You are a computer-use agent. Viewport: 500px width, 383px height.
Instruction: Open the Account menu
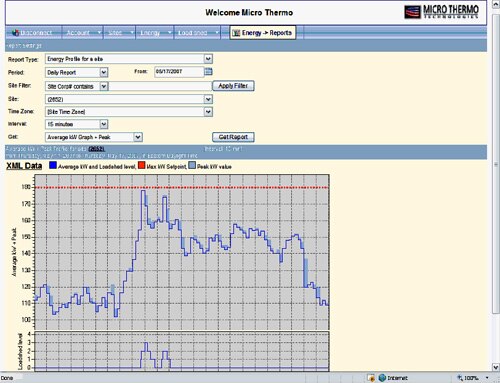tap(83, 33)
